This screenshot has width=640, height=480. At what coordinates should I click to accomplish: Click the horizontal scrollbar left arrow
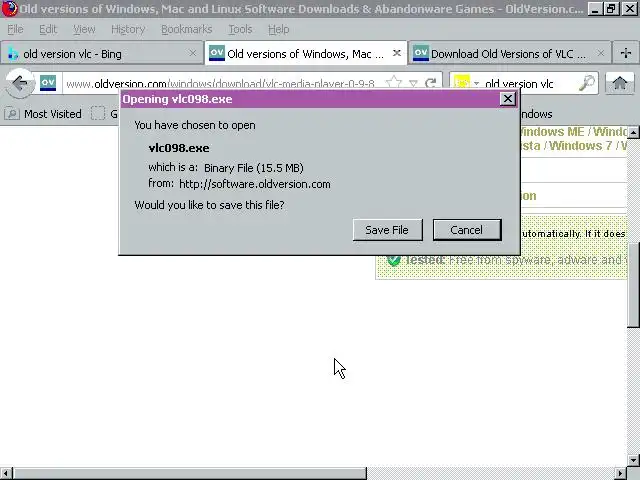[x=6, y=473]
